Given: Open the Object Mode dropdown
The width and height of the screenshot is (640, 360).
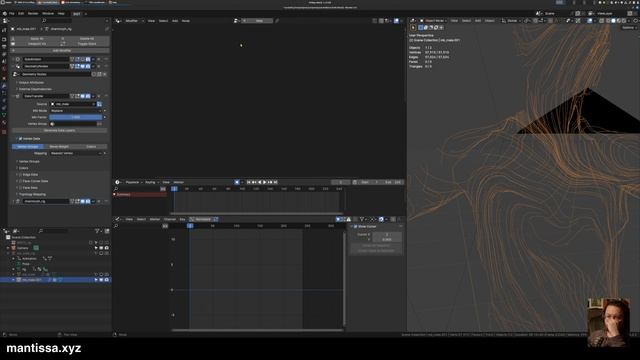Looking at the screenshot, I should [434, 20].
